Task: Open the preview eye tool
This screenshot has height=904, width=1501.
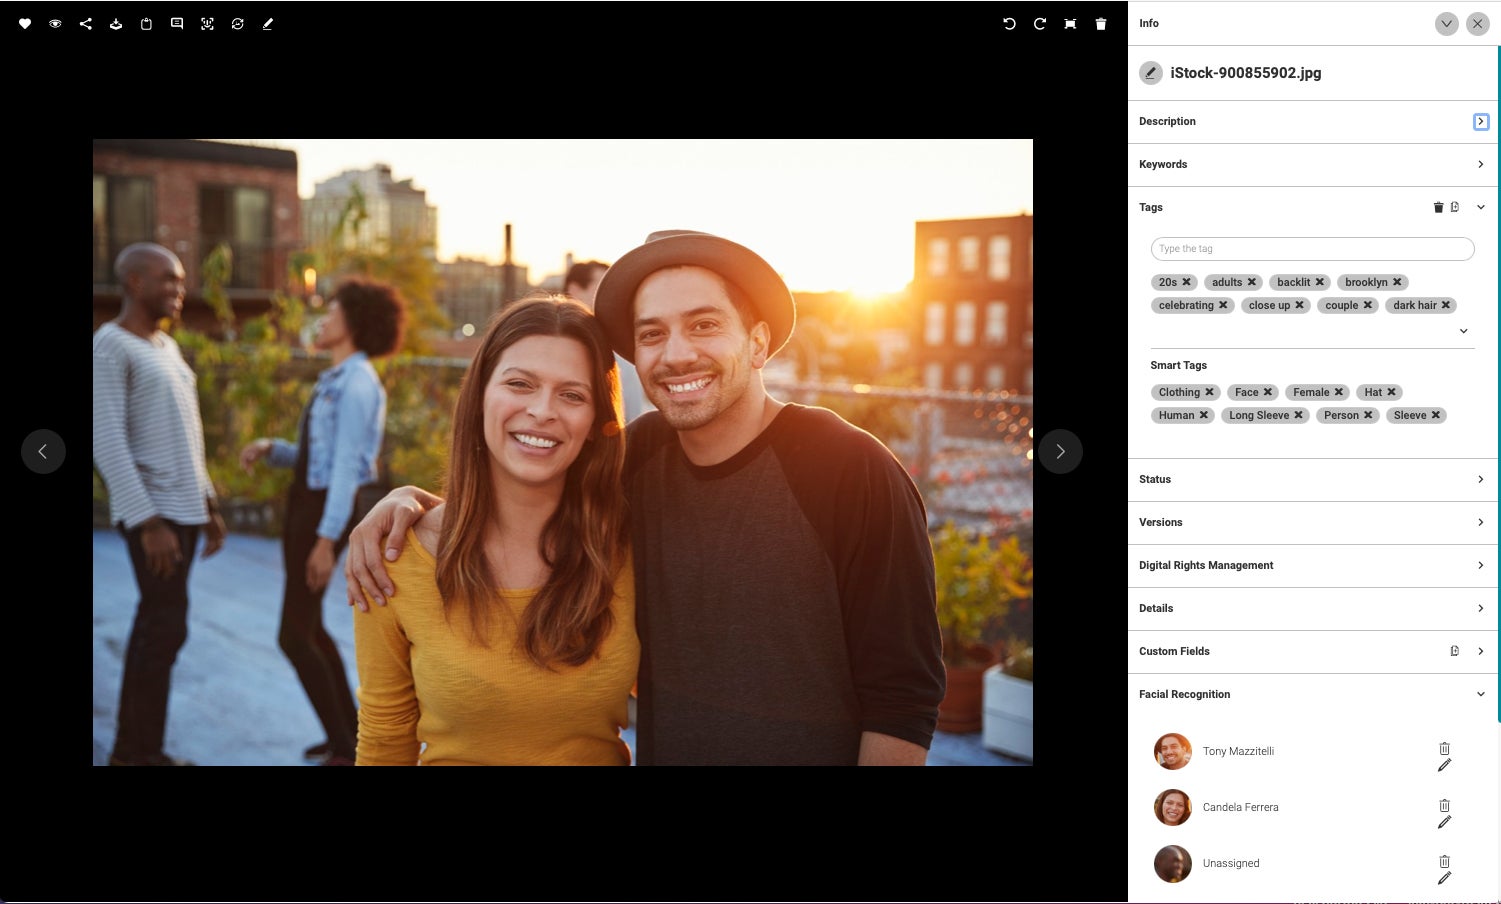Action: 55,23
